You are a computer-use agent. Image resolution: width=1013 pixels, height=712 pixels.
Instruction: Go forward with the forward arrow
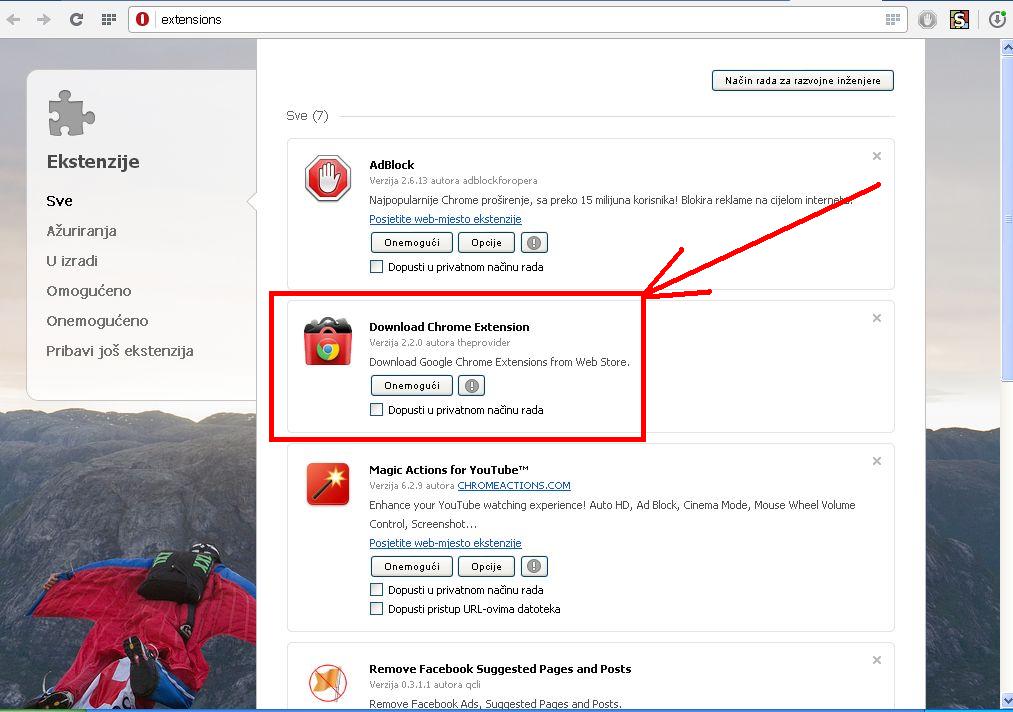[44, 19]
